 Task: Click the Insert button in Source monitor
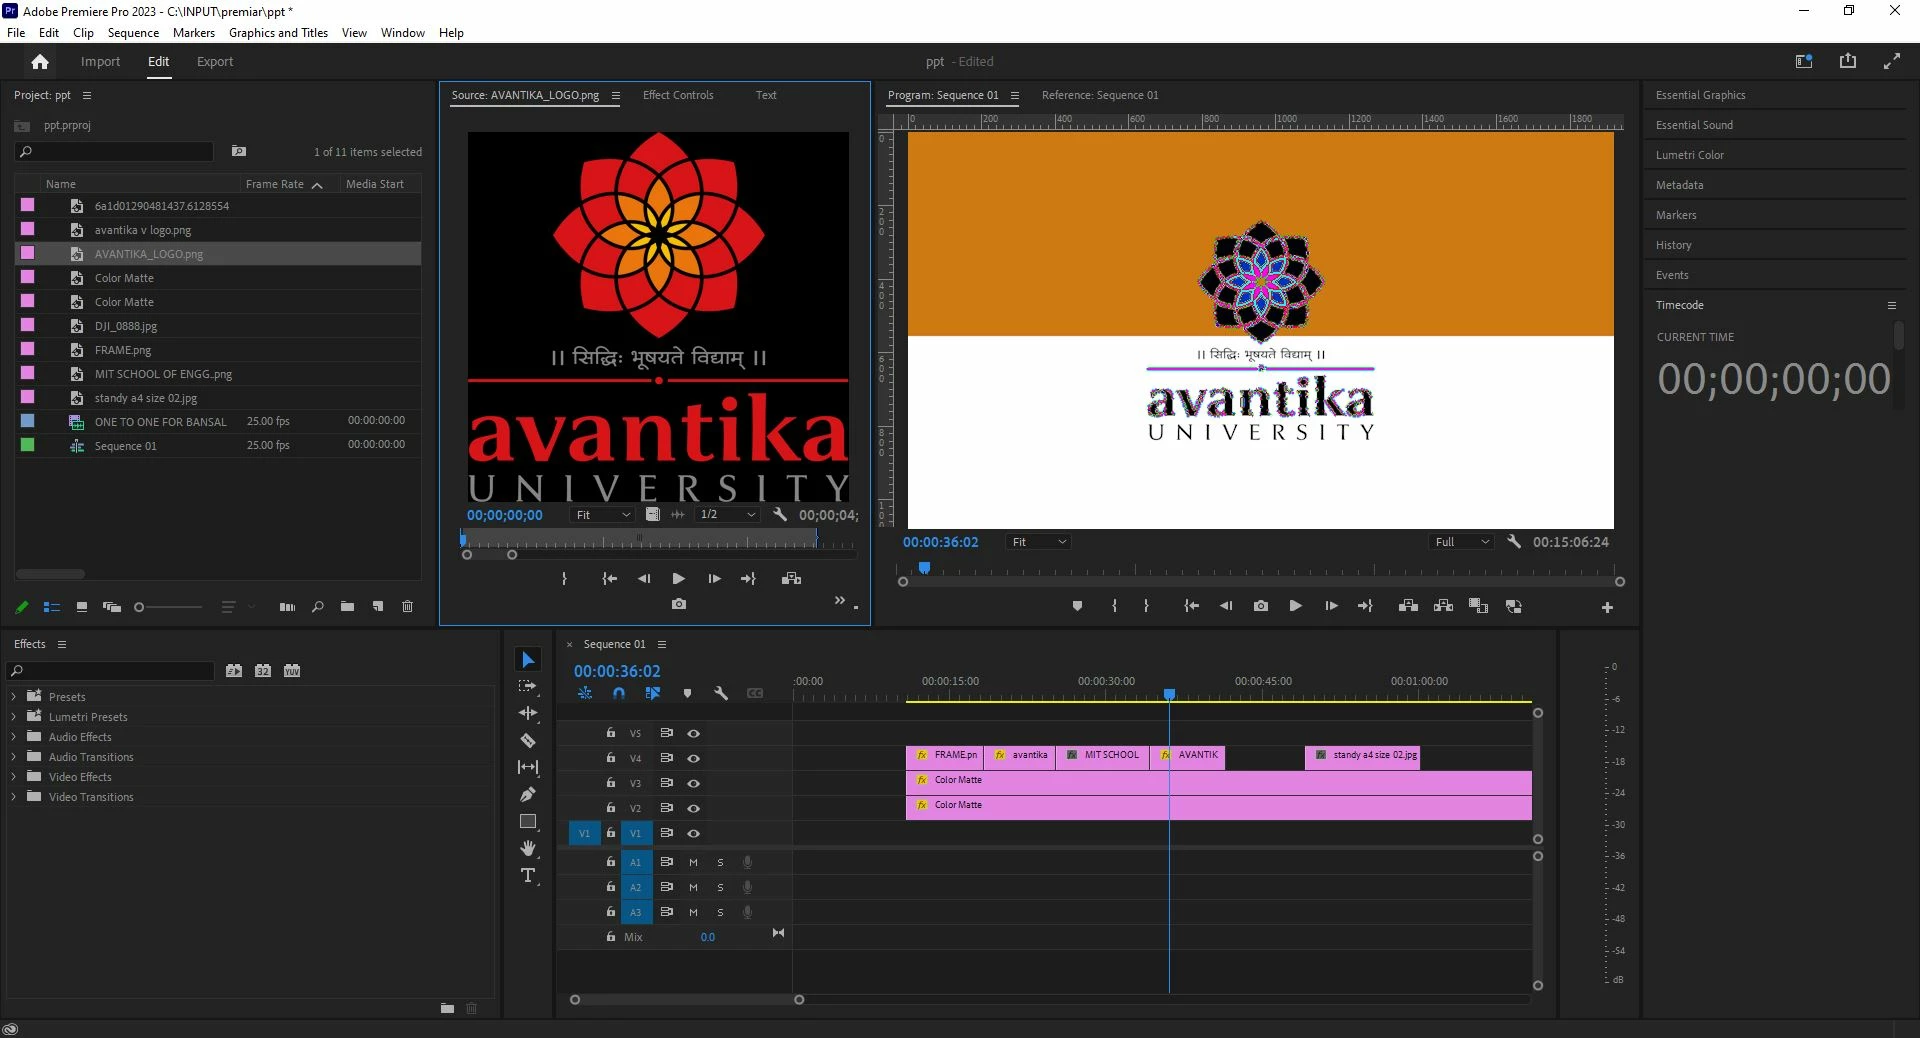(x=791, y=578)
